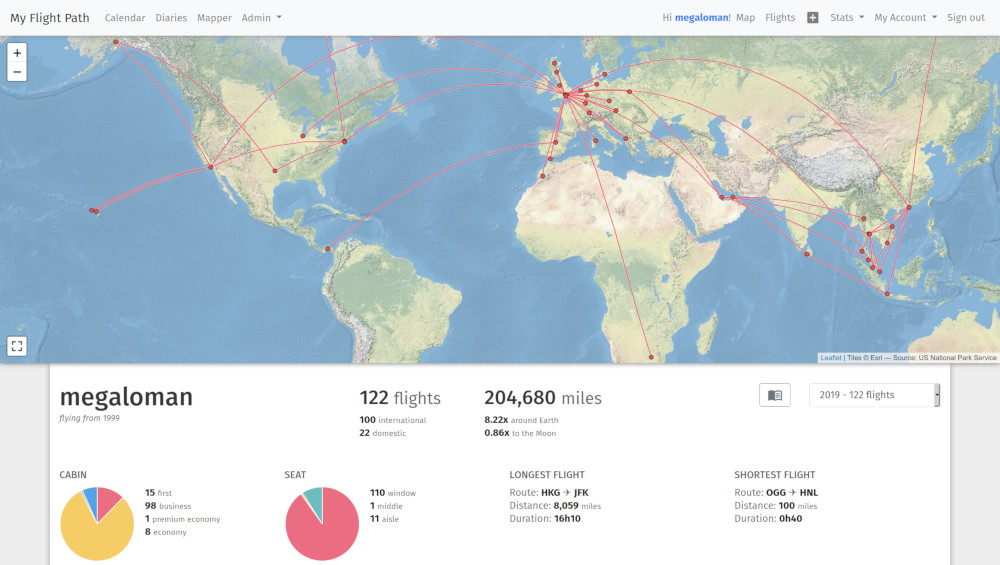Go to the Calendar page

click(125, 18)
